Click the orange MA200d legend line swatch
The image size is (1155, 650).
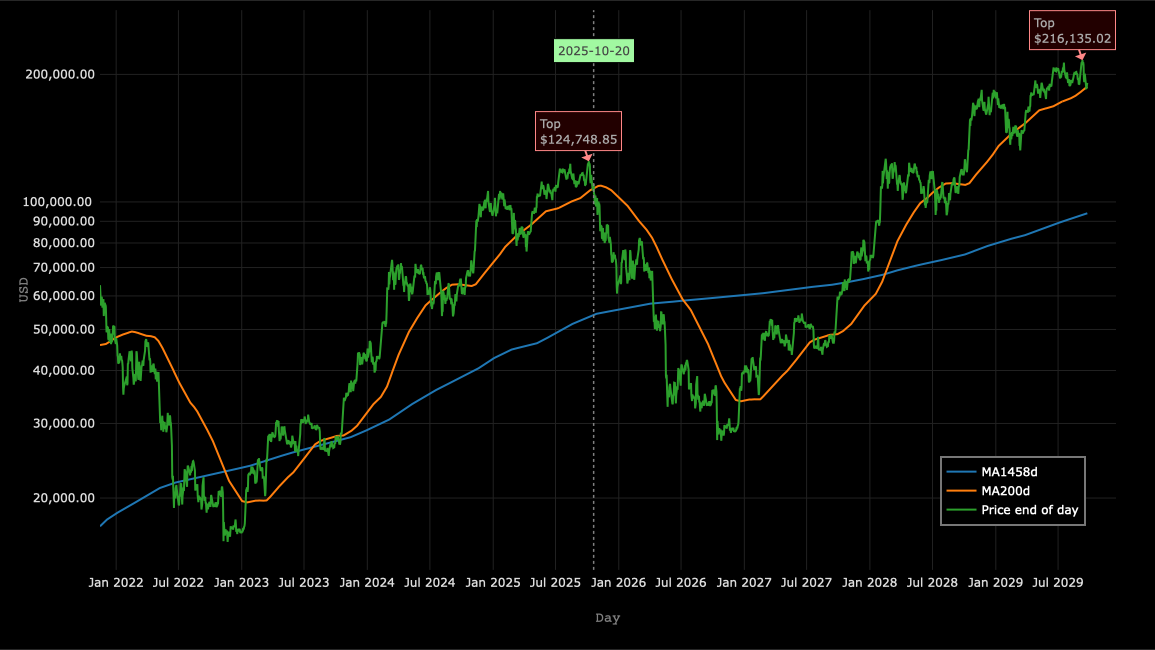point(961,491)
